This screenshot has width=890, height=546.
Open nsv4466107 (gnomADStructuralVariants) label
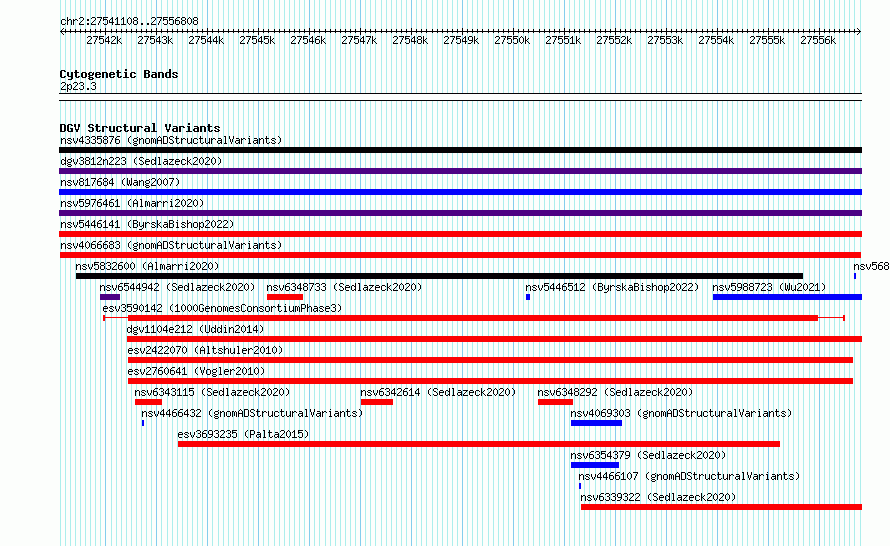[689, 476]
